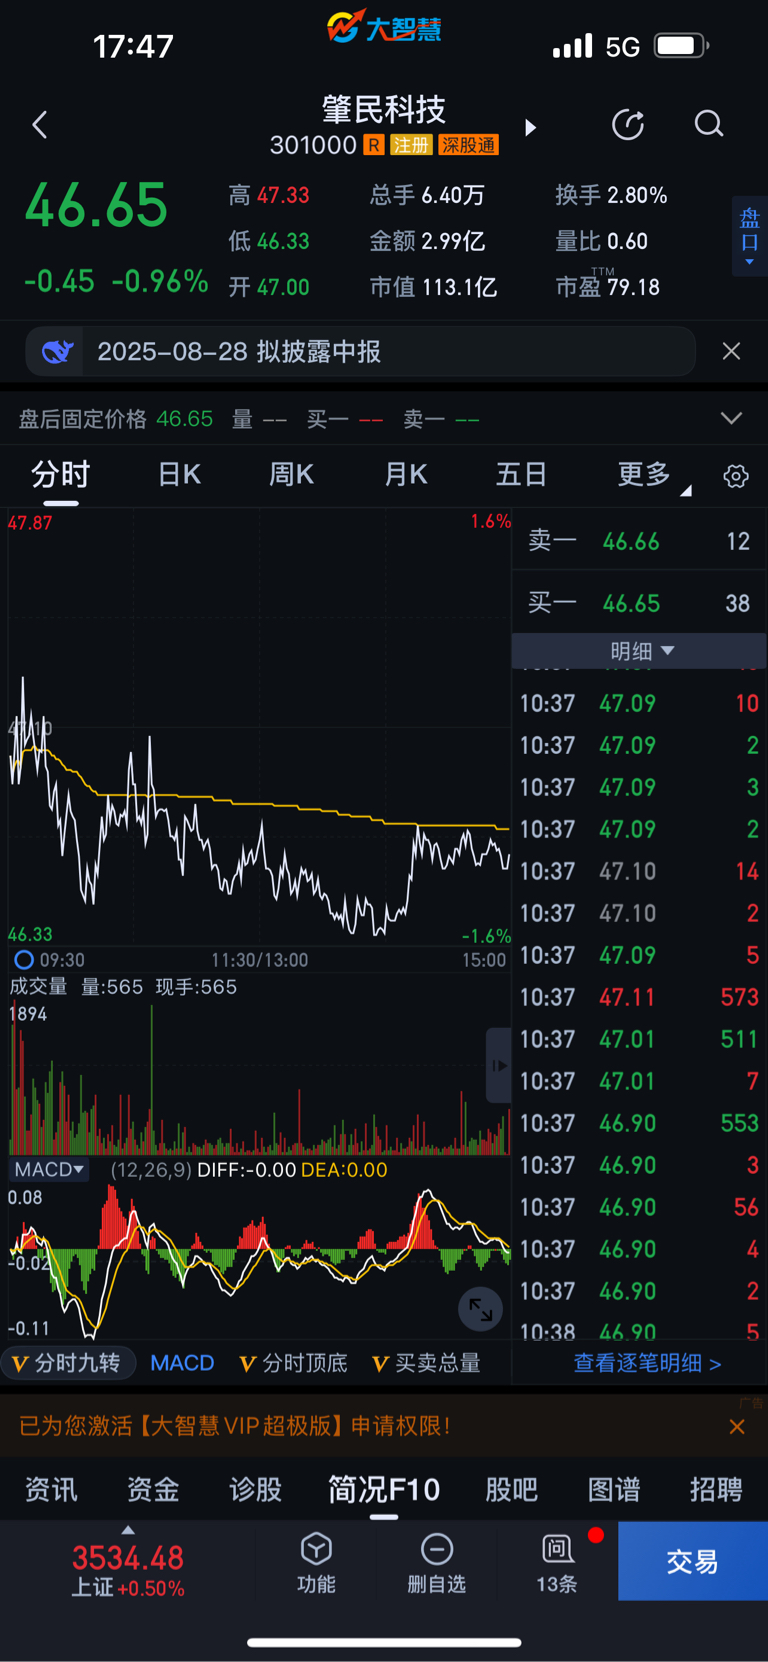
Task: Open the 股吧 tab
Action: 512,1490
